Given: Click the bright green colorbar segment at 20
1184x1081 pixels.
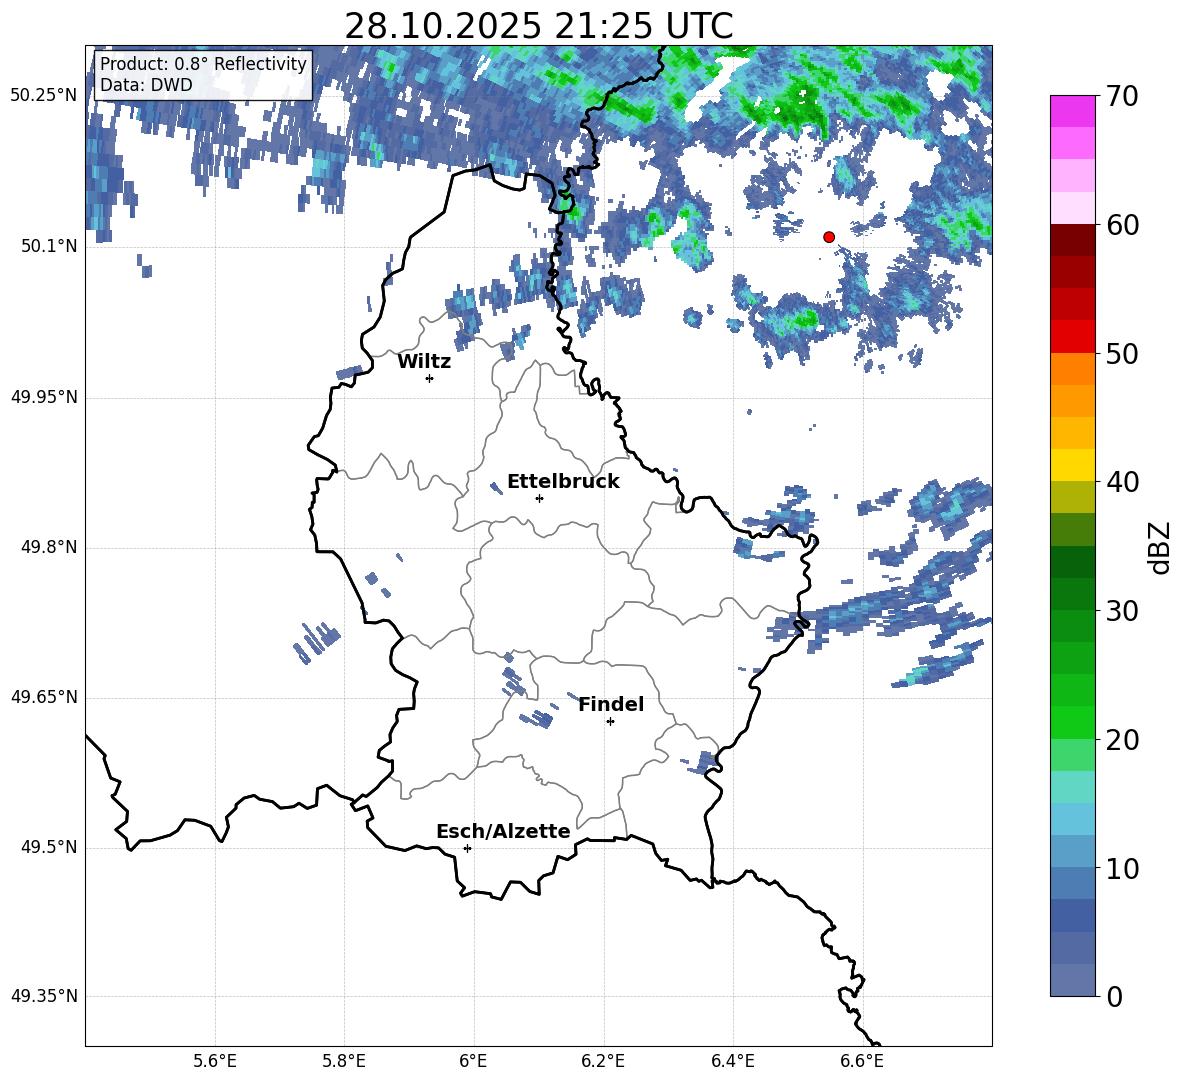Looking at the screenshot, I should click(1073, 722).
